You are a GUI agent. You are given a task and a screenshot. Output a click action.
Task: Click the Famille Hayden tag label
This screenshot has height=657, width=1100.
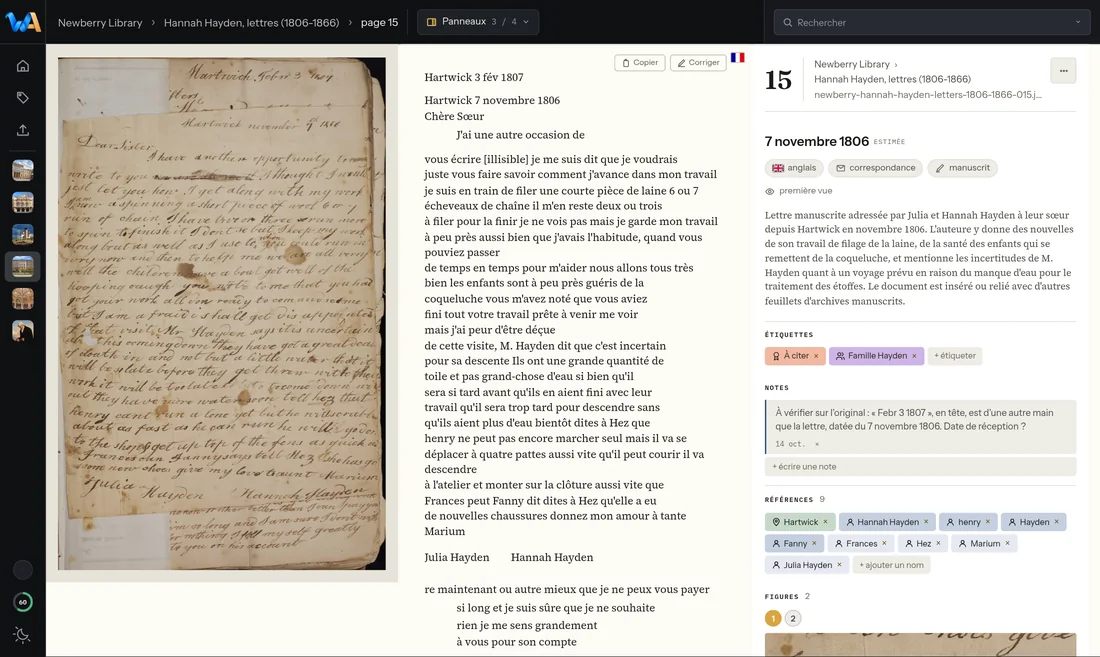(x=877, y=356)
